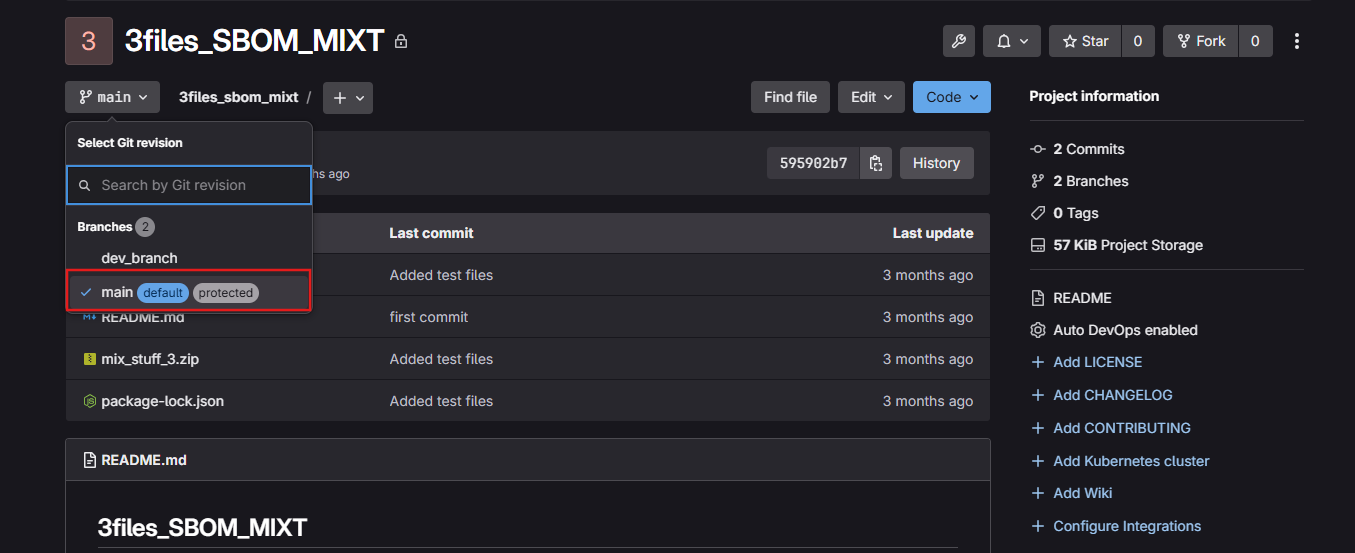Open 57 KiB Project Storage link

tap(1128, 245)
